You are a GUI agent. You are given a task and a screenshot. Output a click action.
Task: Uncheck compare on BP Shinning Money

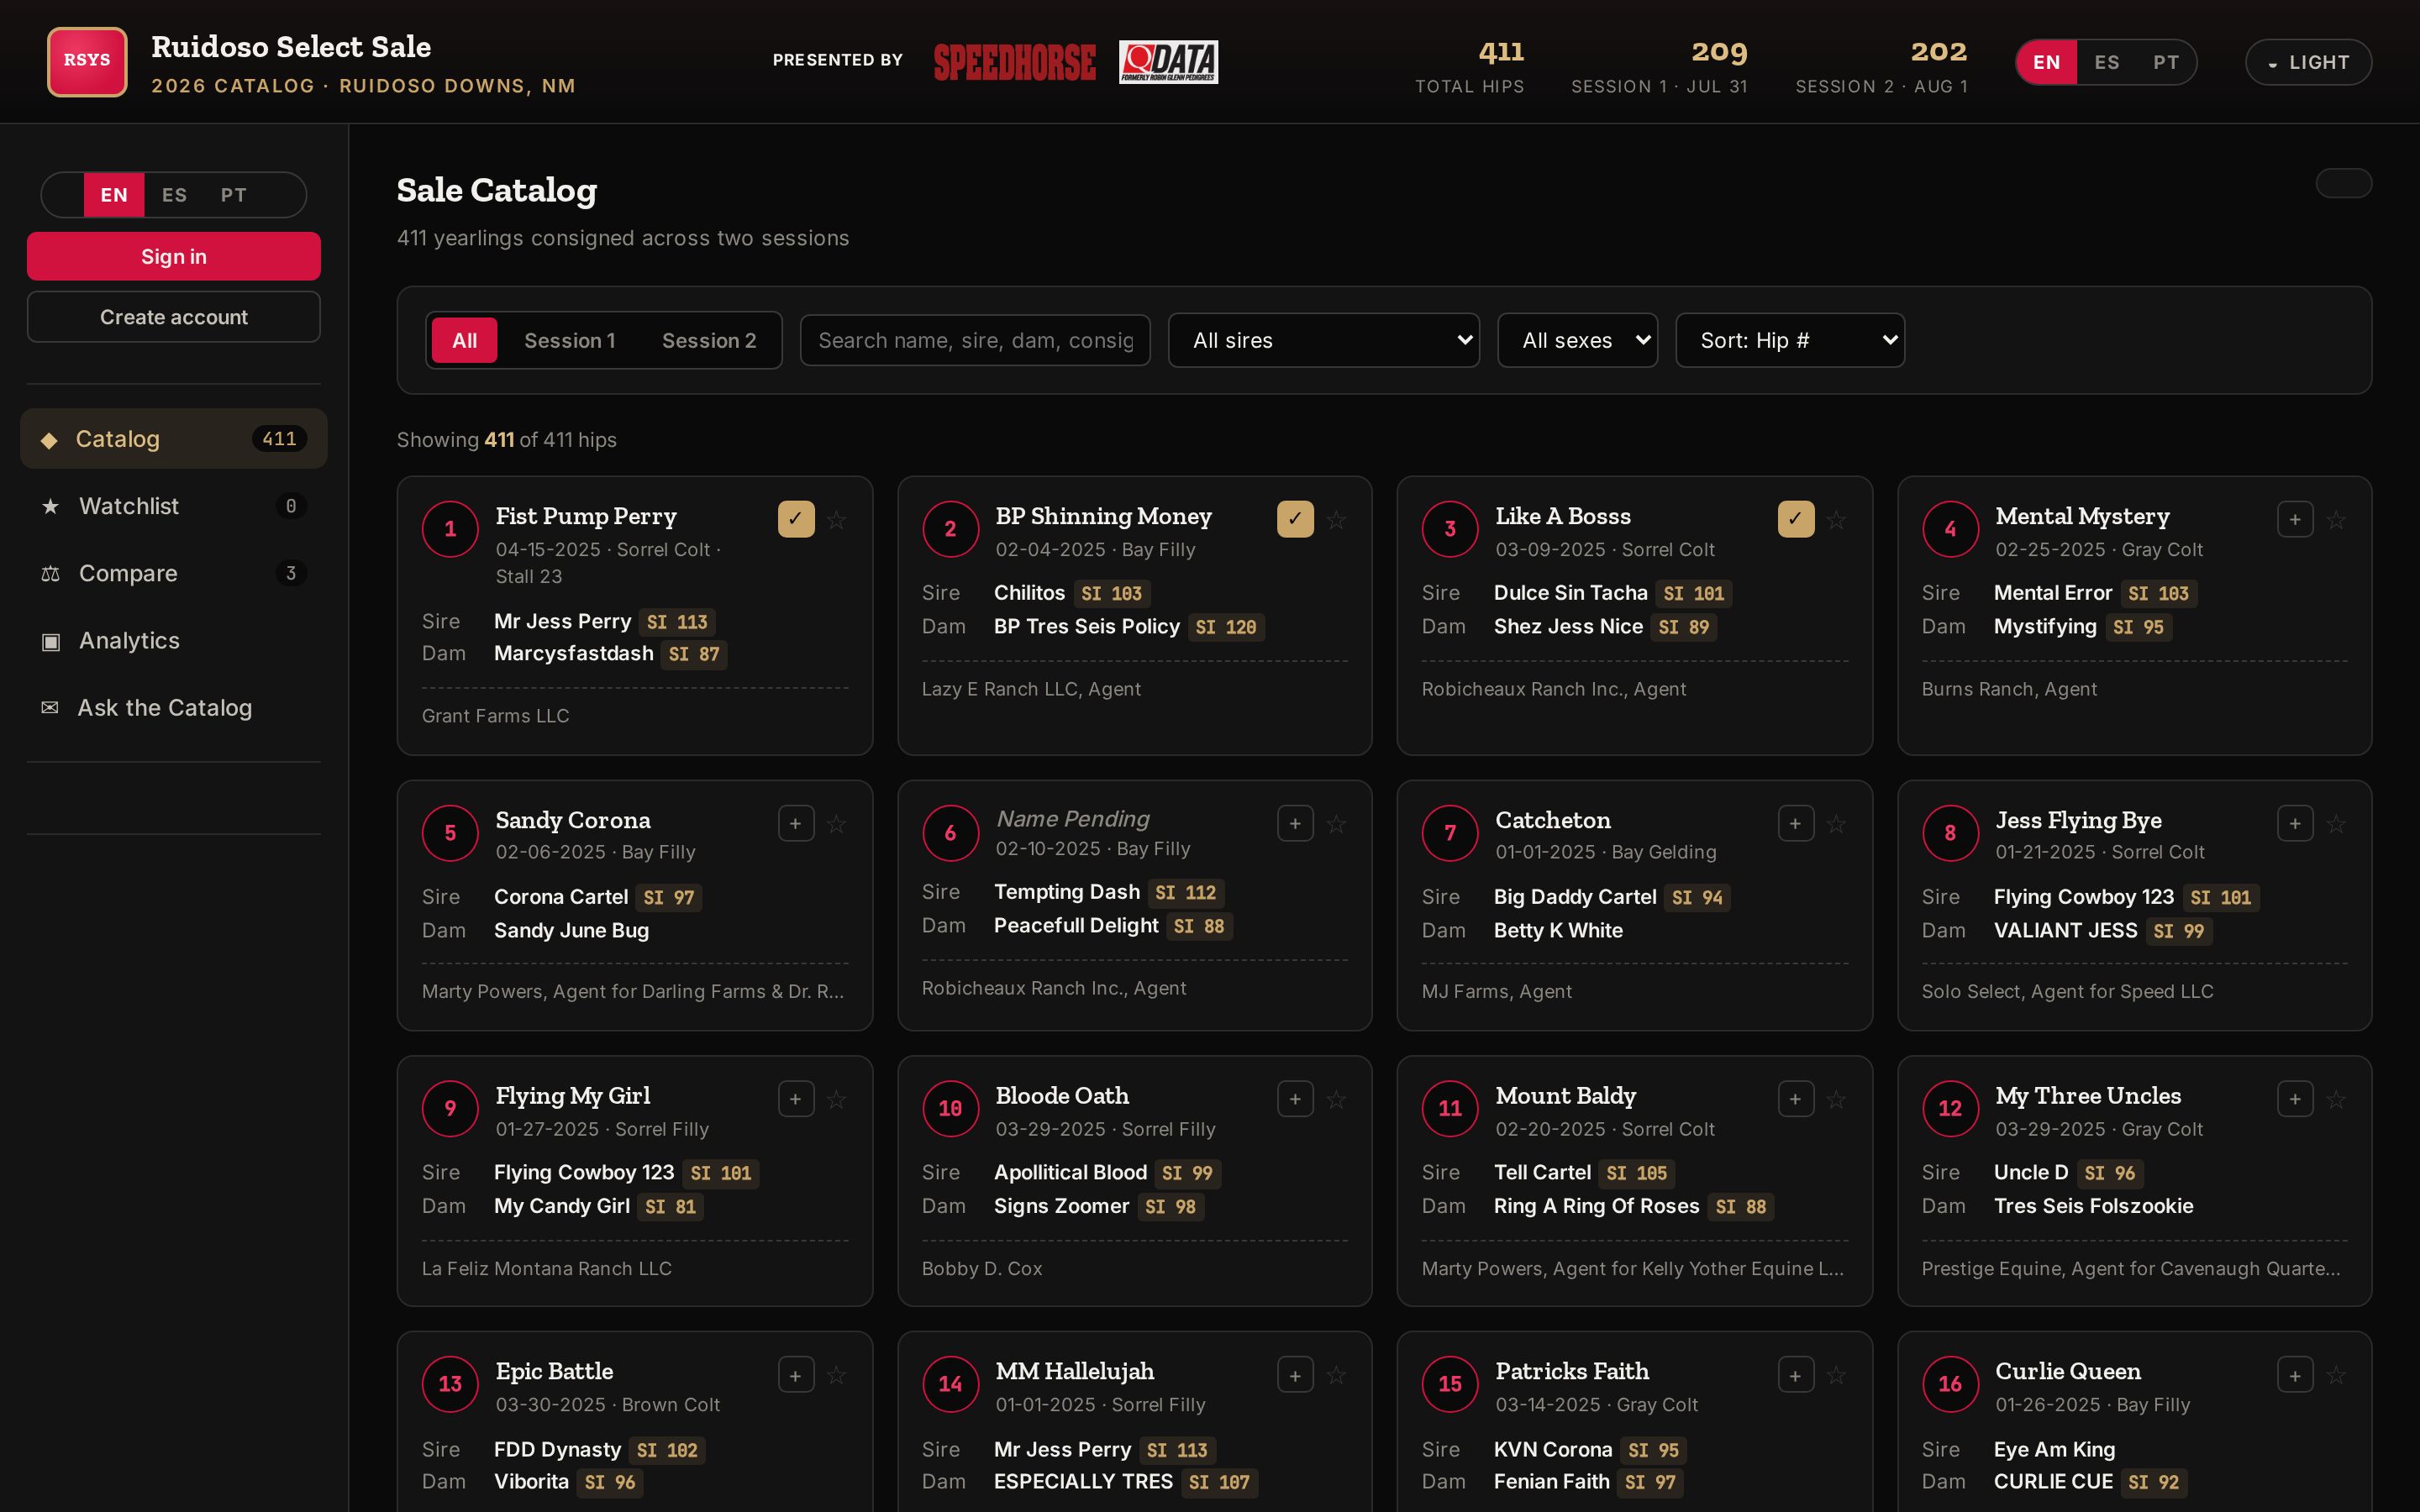(1295, 520)
